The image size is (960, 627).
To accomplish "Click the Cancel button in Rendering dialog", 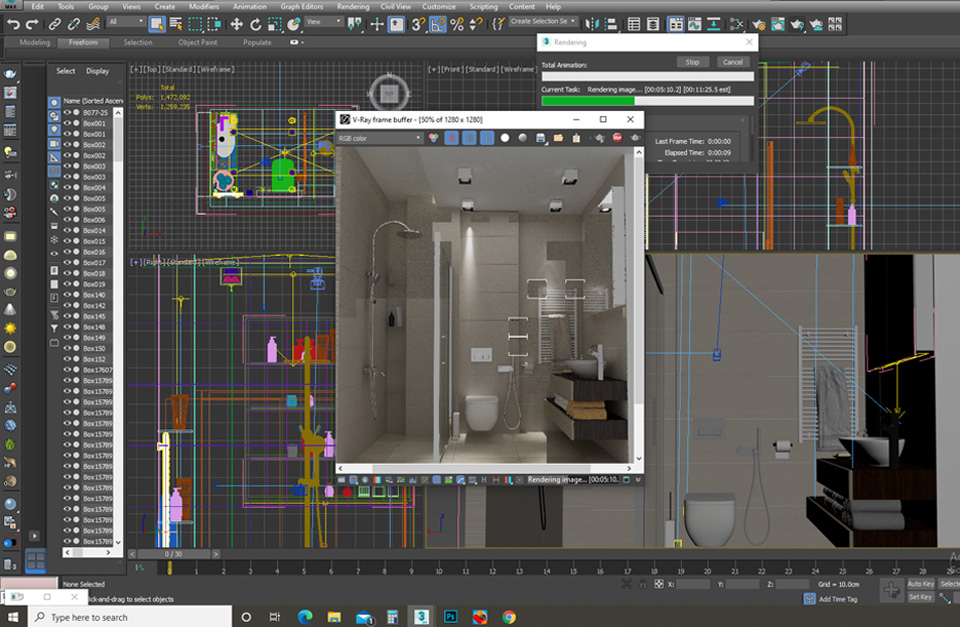I will (x=733, y=62).
